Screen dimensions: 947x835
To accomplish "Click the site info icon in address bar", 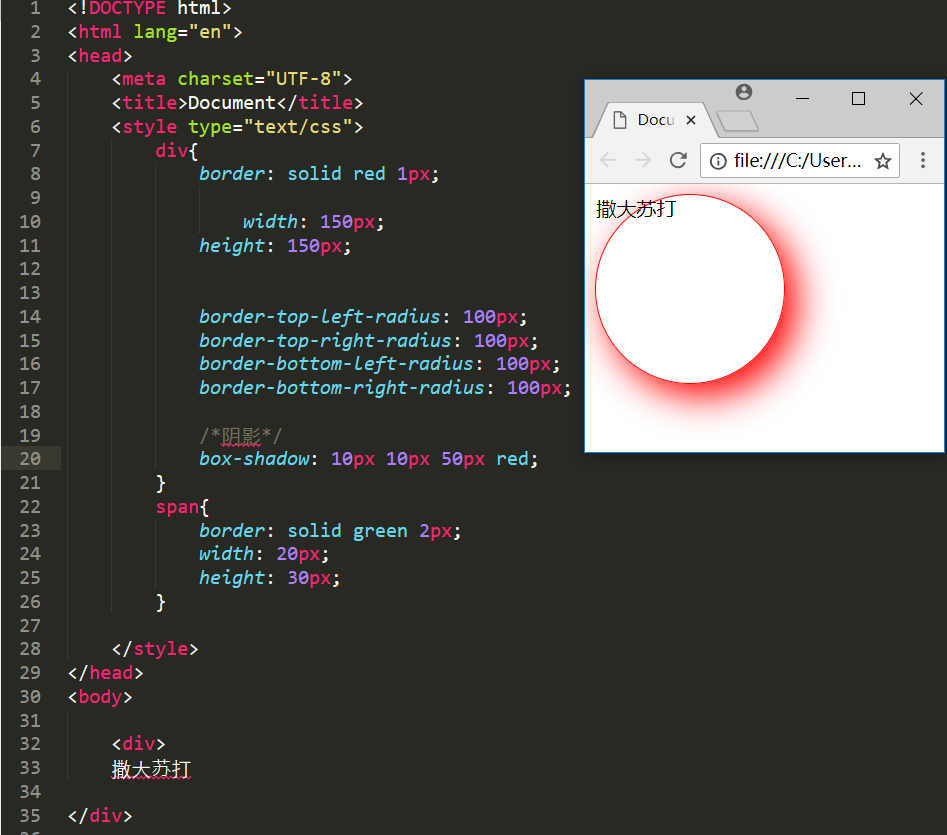I will click(718, 161).
